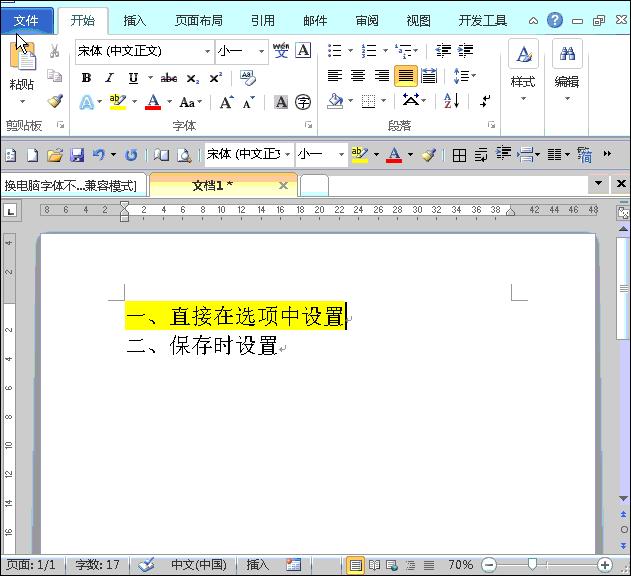This screenshot has height=576, width=631.
Task: Click the New blank document icon
Action: (x=33, y=155)
